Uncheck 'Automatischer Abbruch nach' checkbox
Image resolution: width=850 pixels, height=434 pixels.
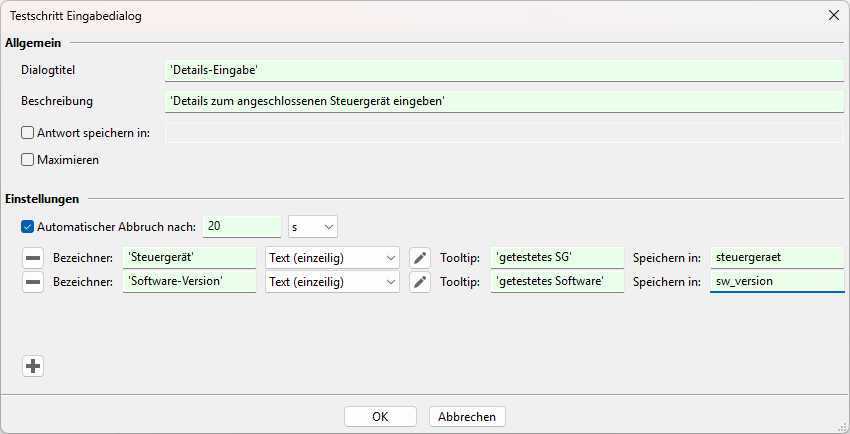coord(27,226)
